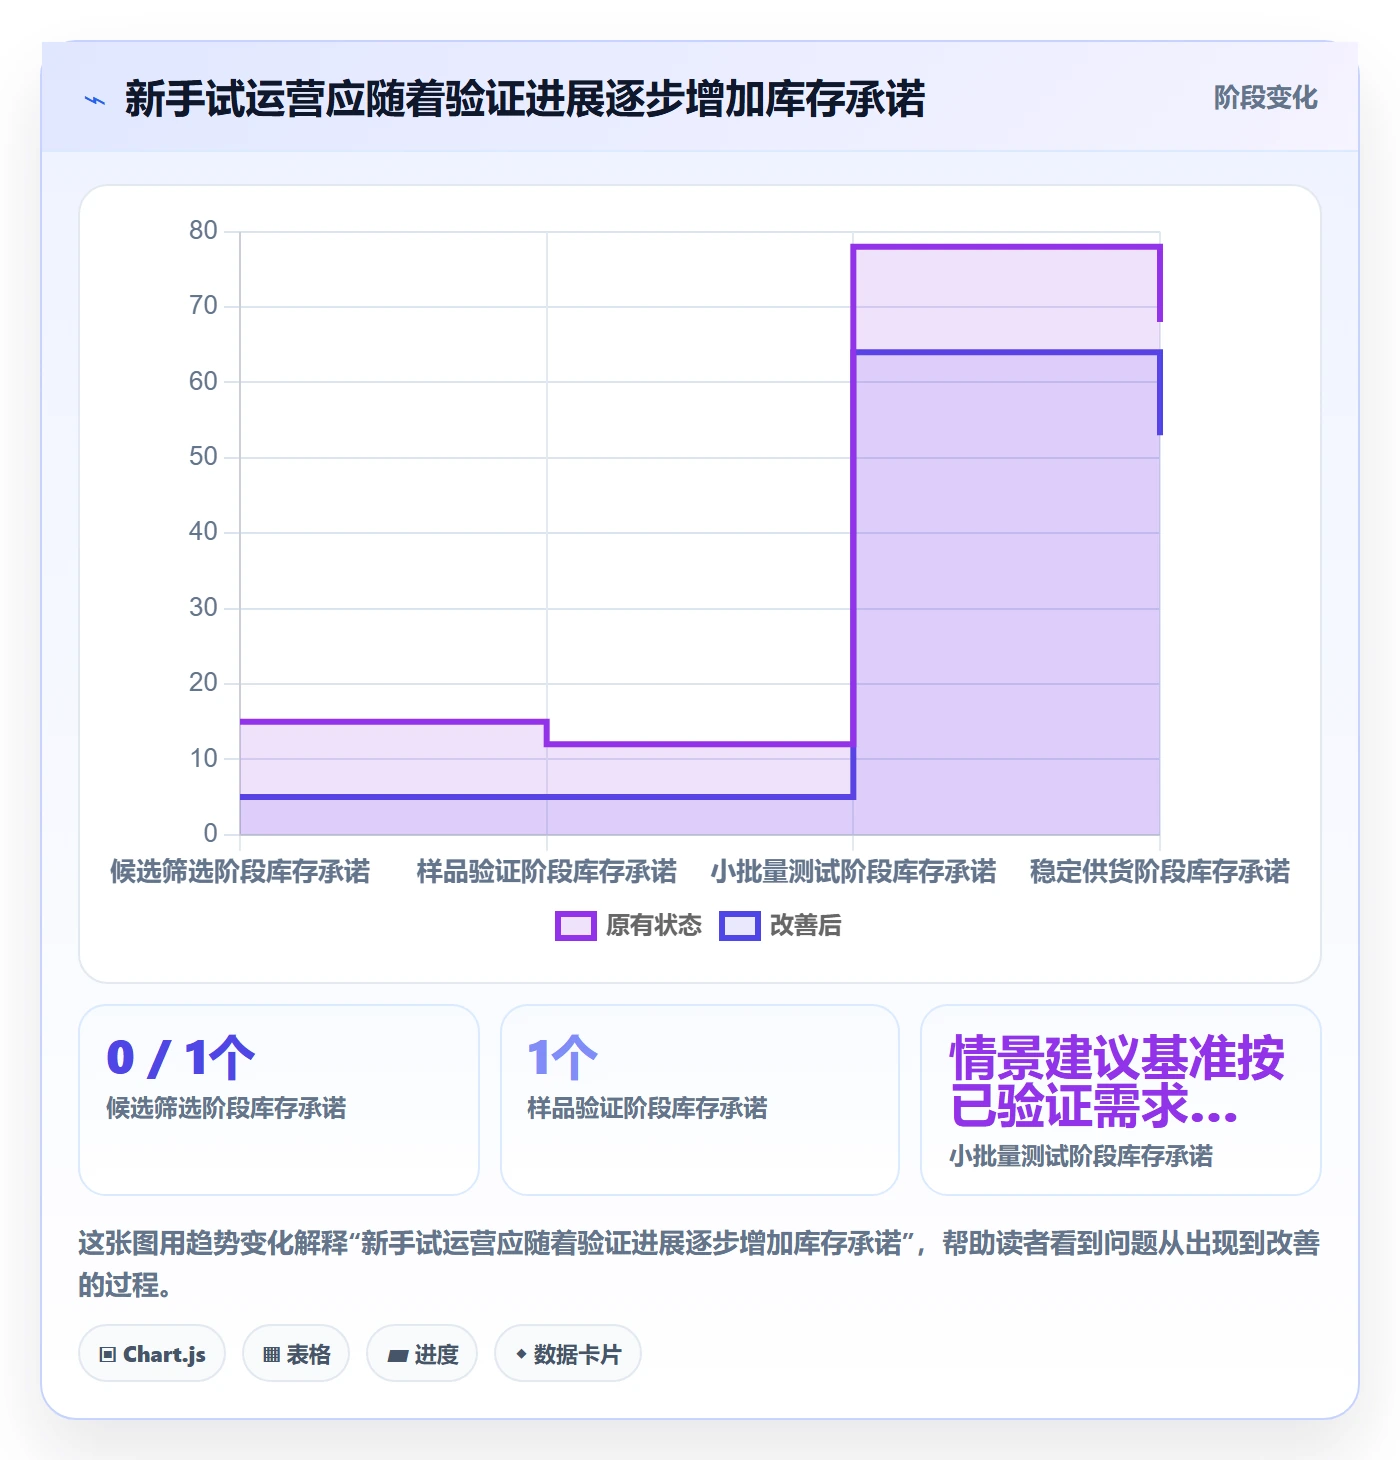The image size is (1400, 1460).
Task: Click the 表格 chip's grid icon
Action: pos(271,1355)
